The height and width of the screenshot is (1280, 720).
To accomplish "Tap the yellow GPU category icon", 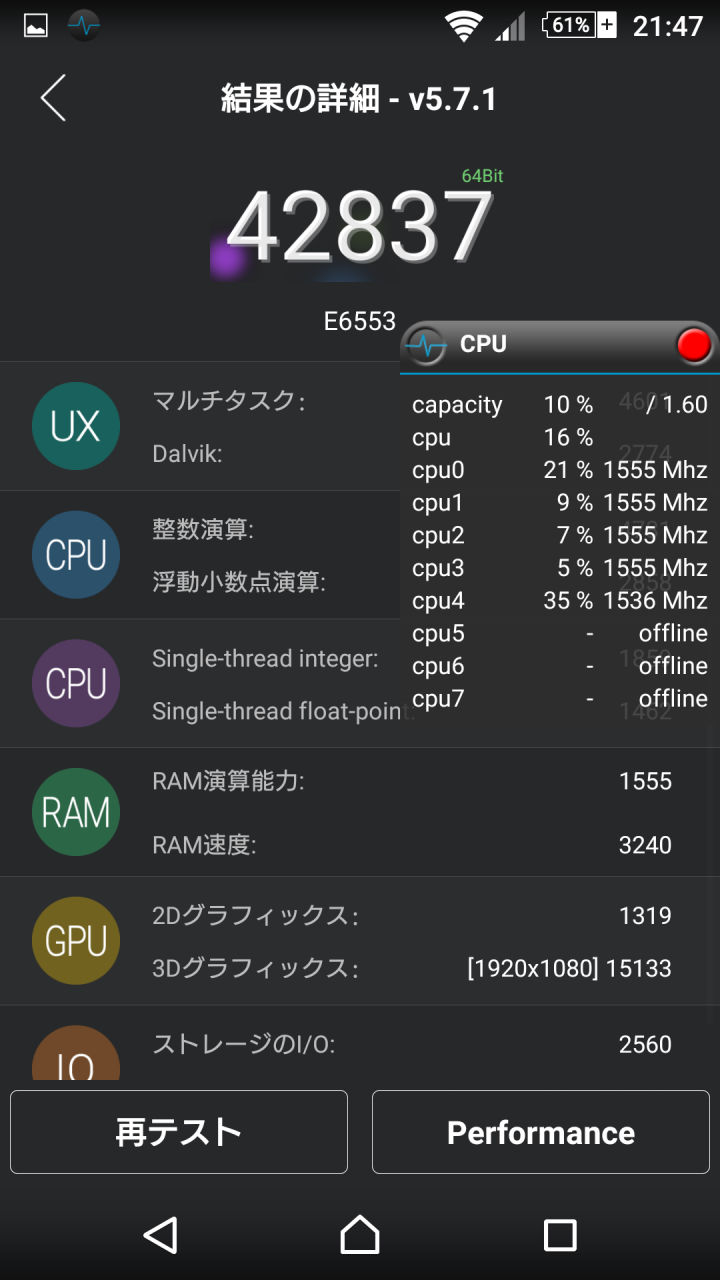I will coord(76,941).
